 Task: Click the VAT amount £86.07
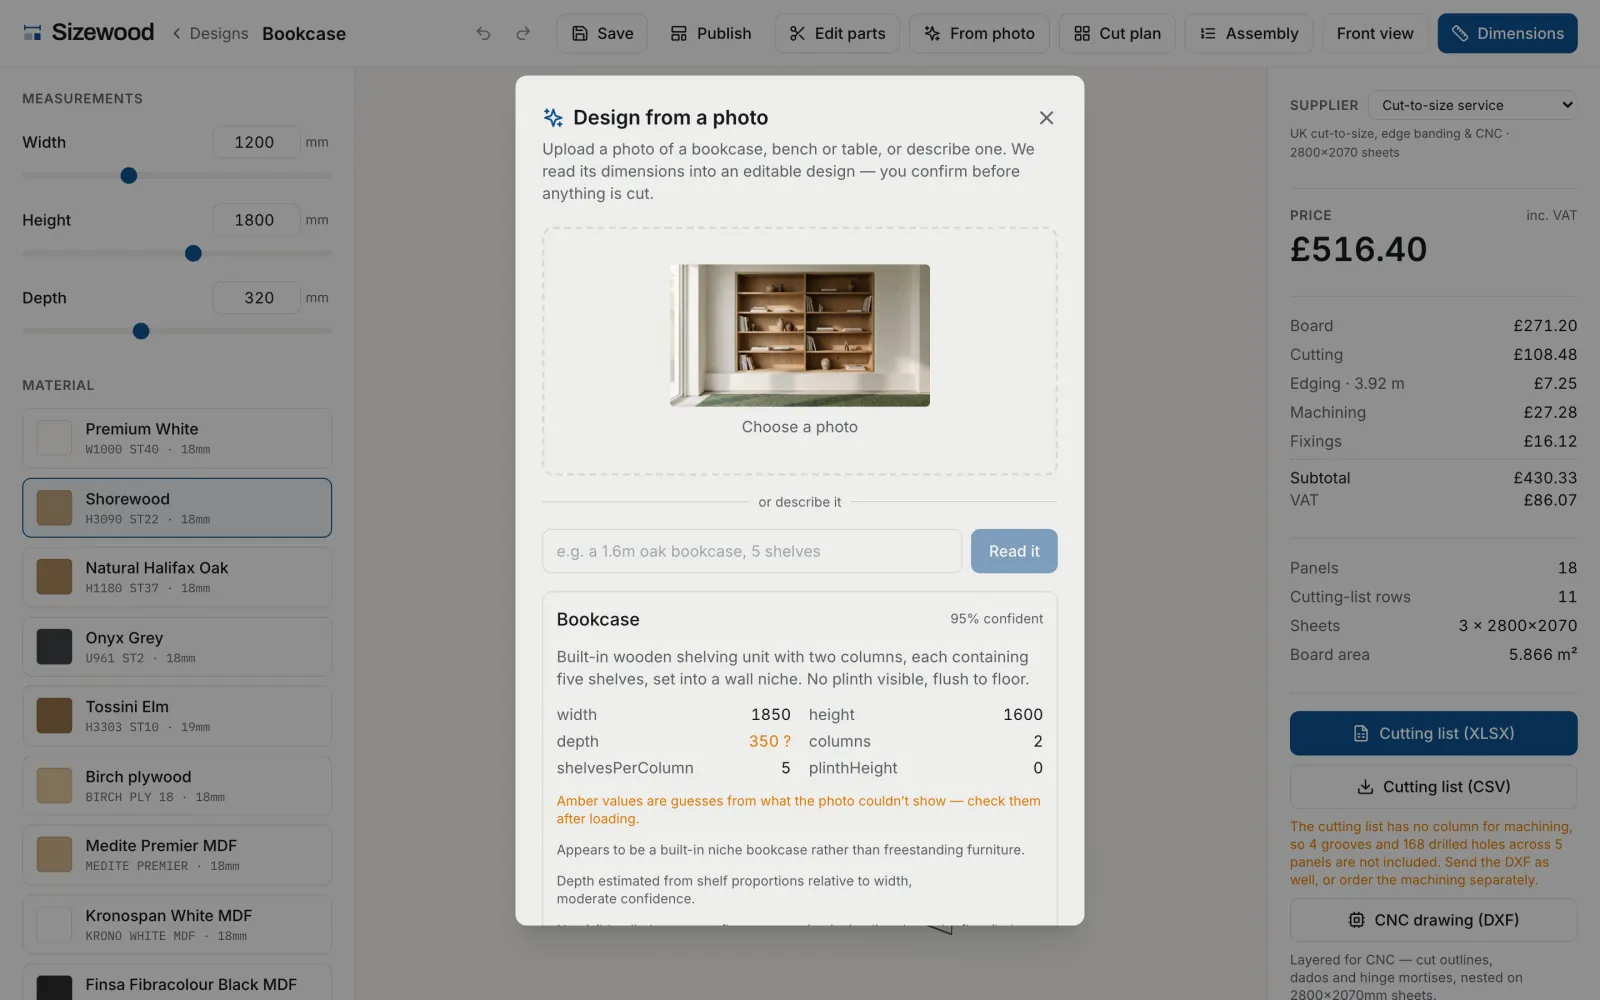coord(1550,500)
